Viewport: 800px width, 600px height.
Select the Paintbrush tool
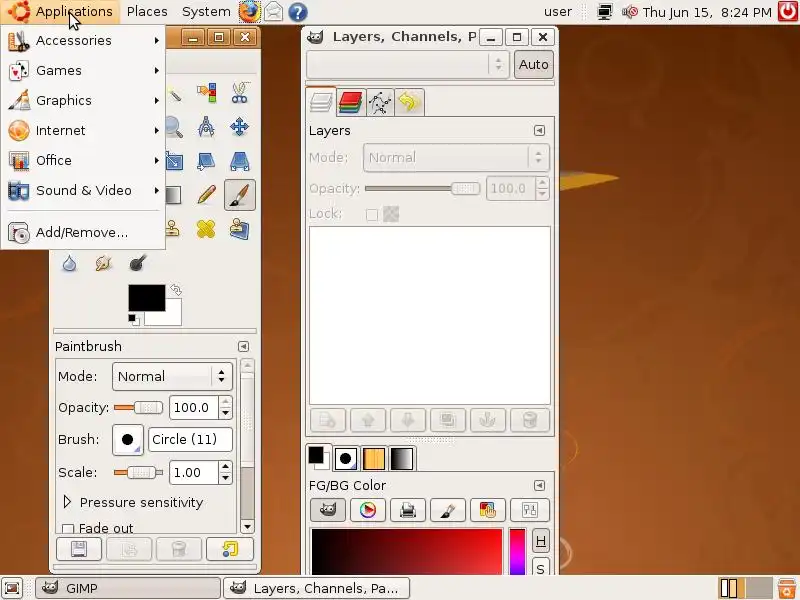click(239, 195)
